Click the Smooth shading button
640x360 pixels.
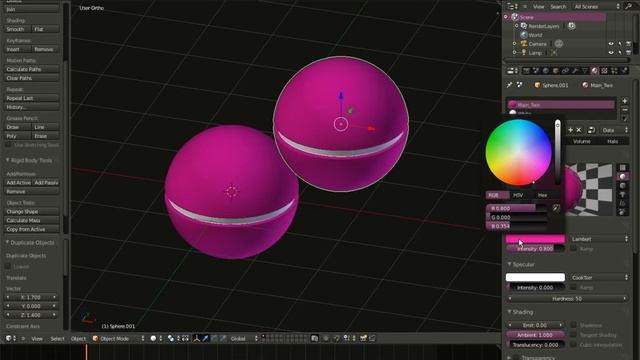18,29
